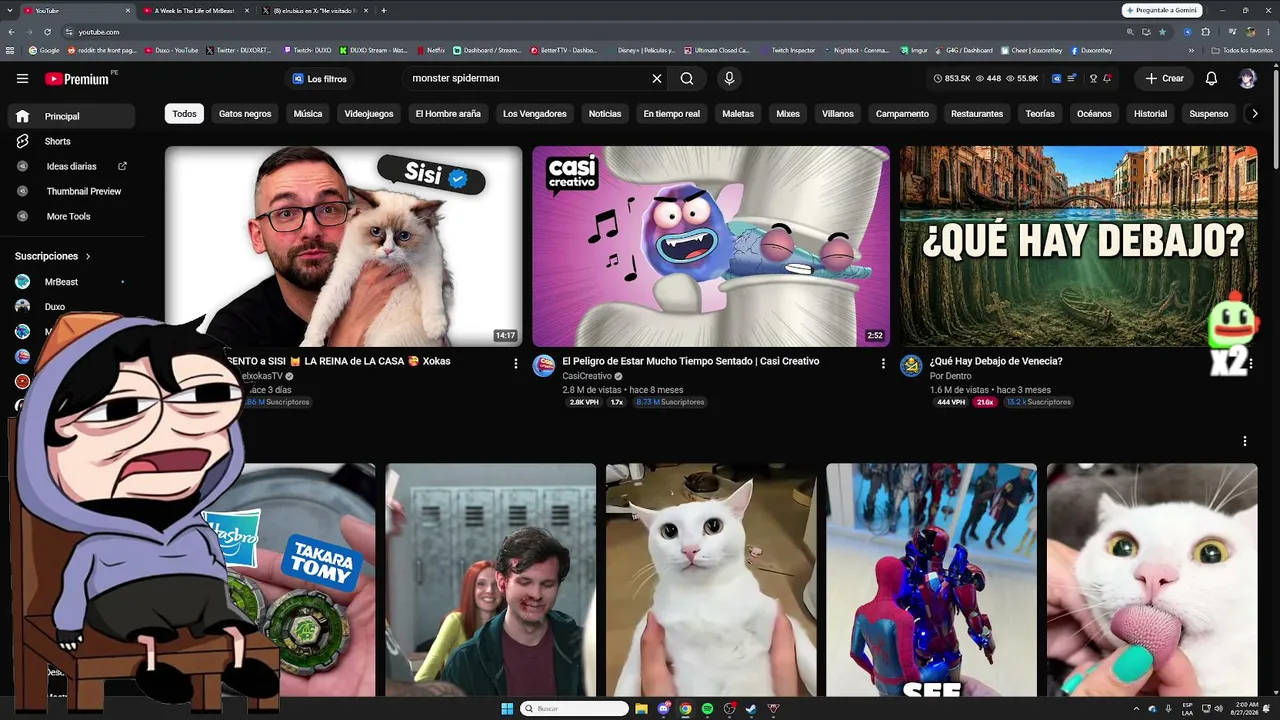The height and width of the screenshot is (720, 1280).
Task: Open Steam from the taskbar
Action: coord(751,709)
